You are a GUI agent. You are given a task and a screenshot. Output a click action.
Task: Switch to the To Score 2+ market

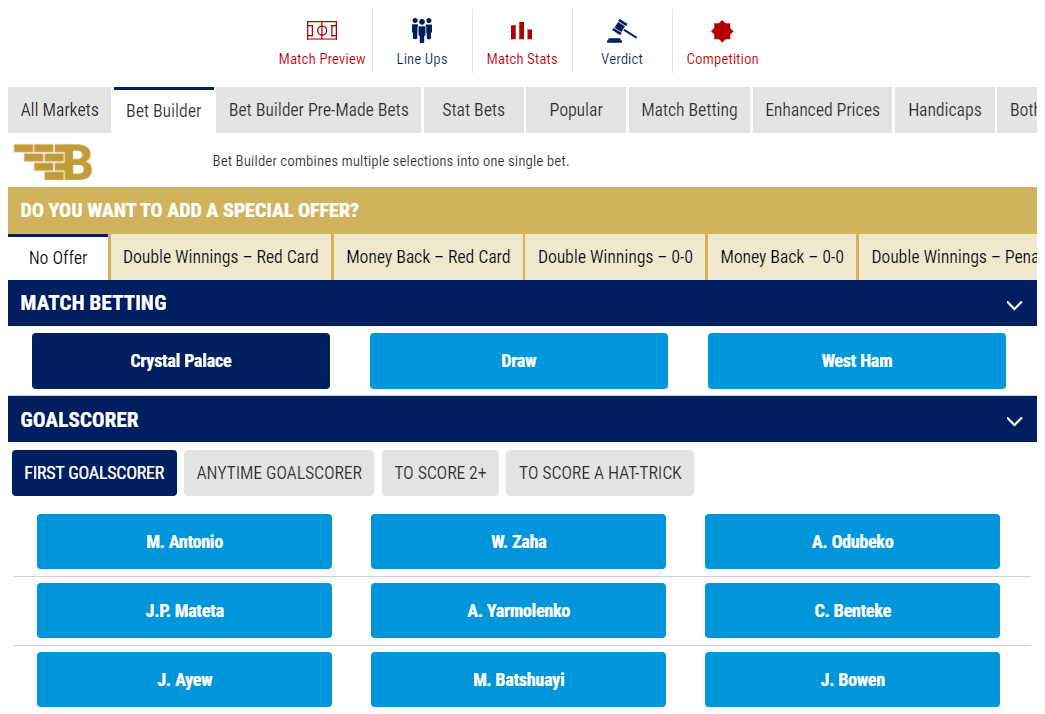pos(440,473)
